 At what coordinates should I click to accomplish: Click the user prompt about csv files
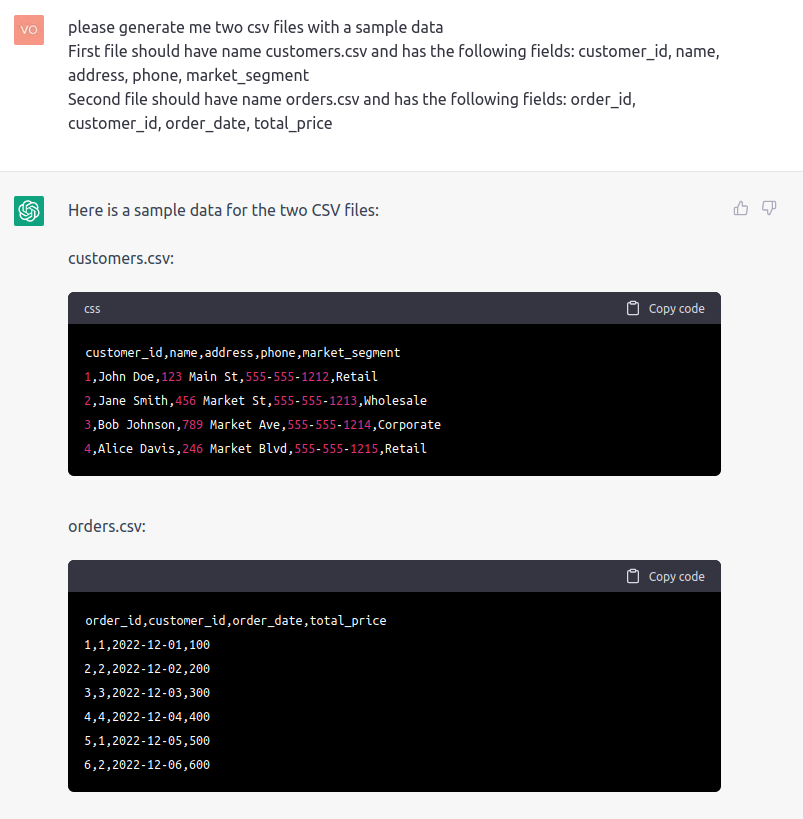393,76
